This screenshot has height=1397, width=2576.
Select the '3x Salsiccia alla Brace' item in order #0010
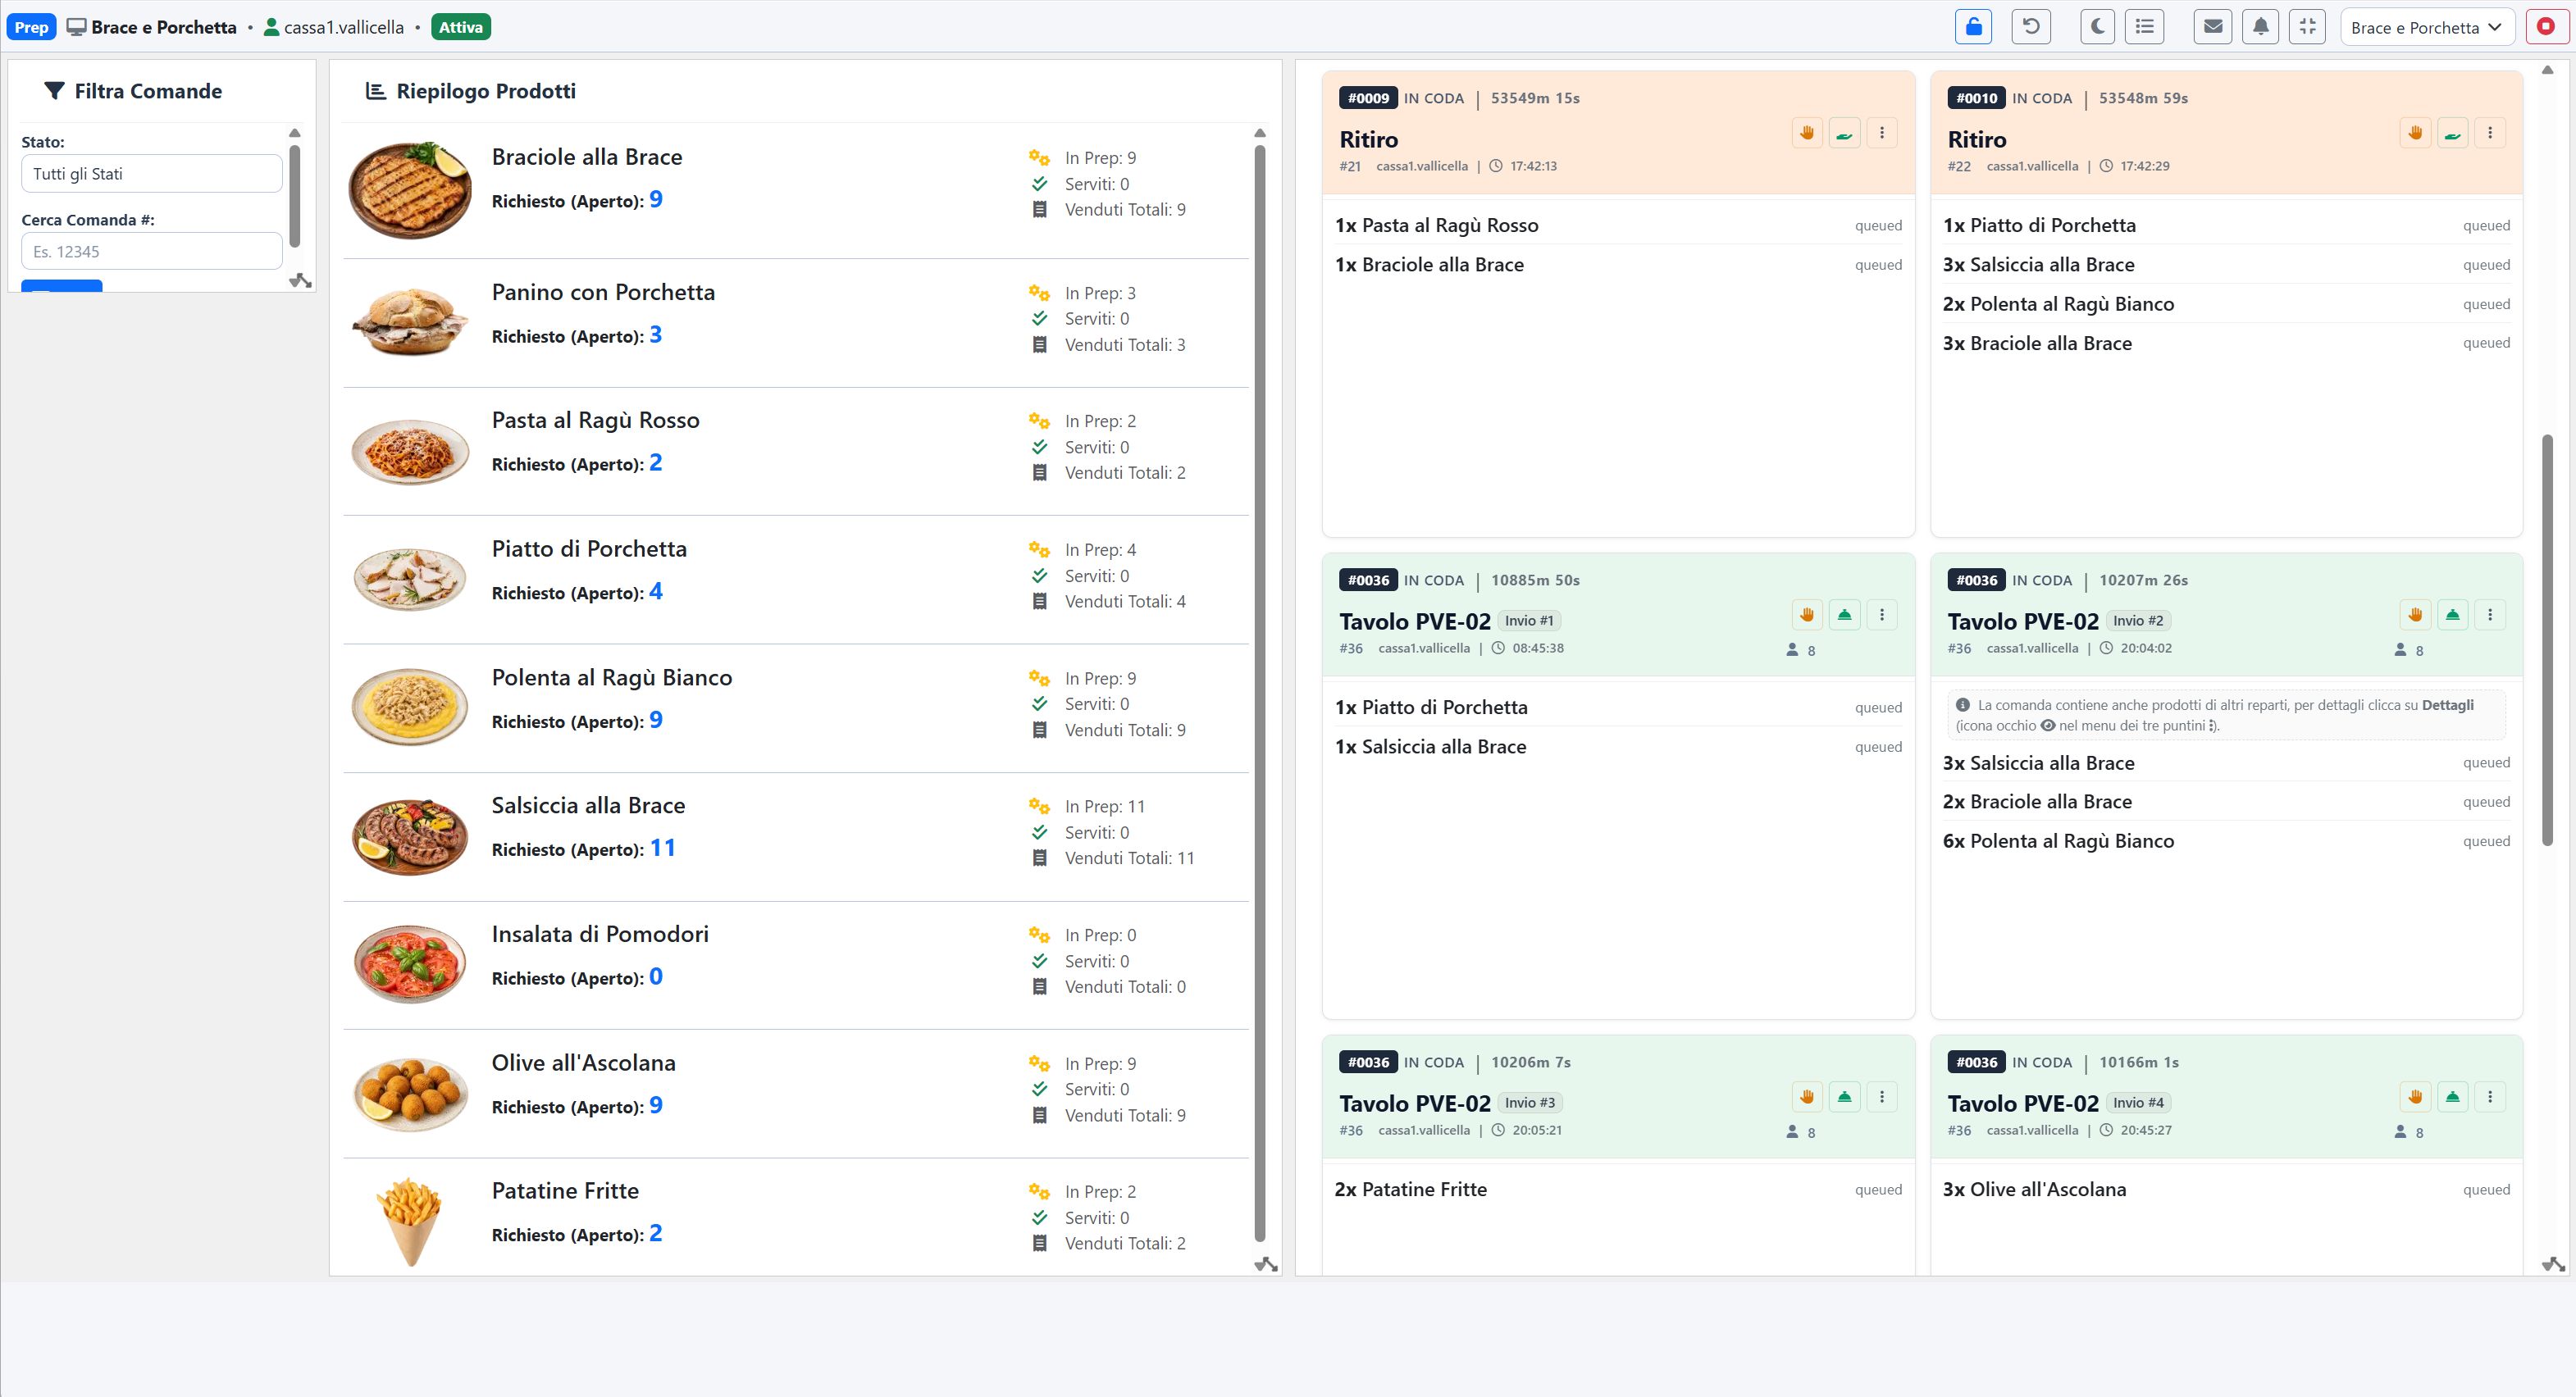coord(2226,265)
